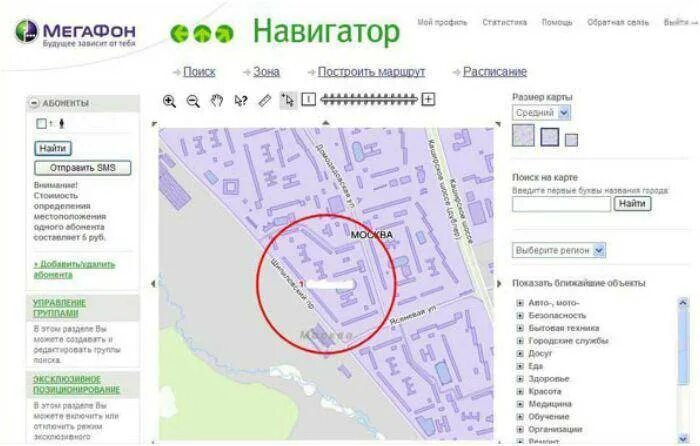Open Обратная связь menu item
This screenshot has width=700, height=446.
tap(618, 22)
